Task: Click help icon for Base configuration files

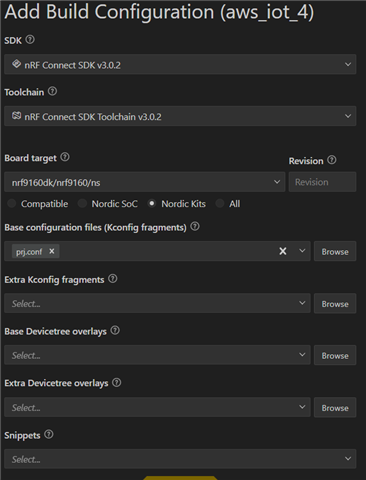Action: [x=195, y=227]
